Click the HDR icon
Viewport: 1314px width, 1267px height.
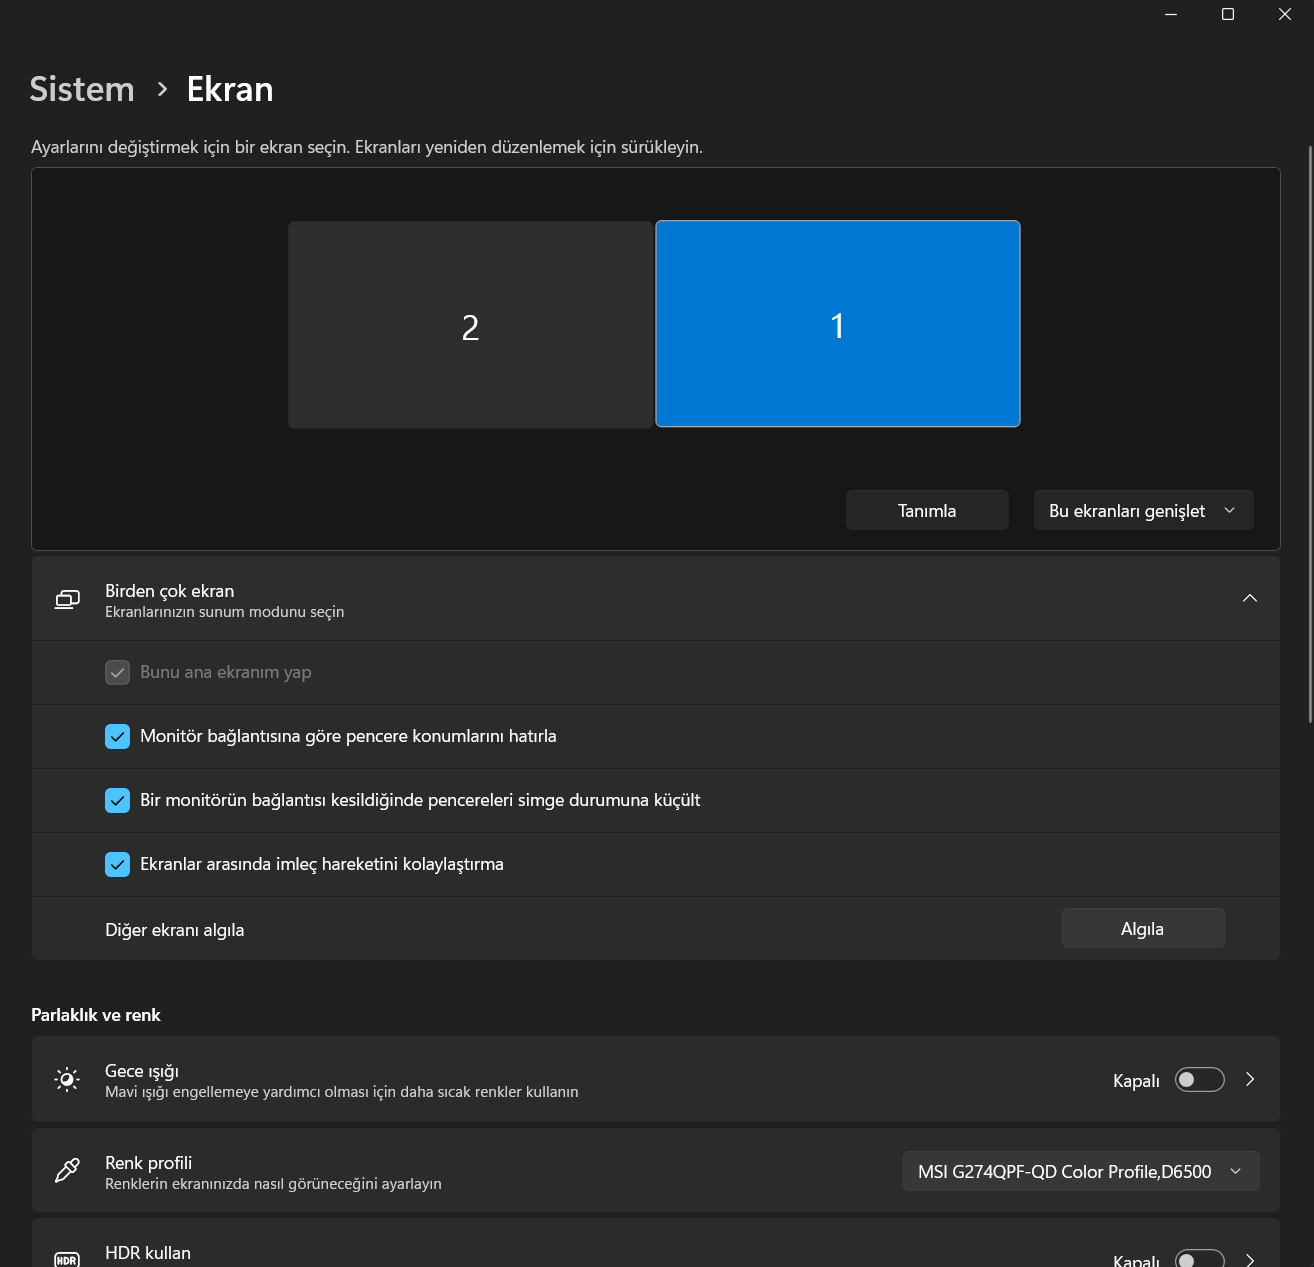click(67, 1260)
